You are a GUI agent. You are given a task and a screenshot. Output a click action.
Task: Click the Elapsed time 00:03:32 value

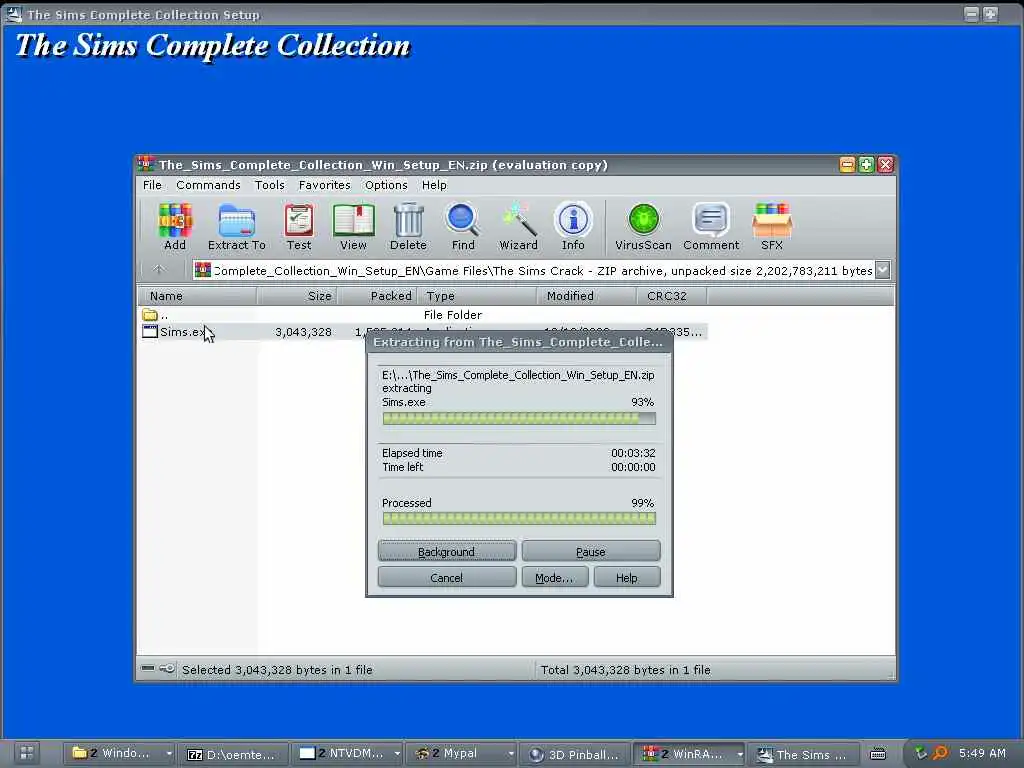click(633, 453)
